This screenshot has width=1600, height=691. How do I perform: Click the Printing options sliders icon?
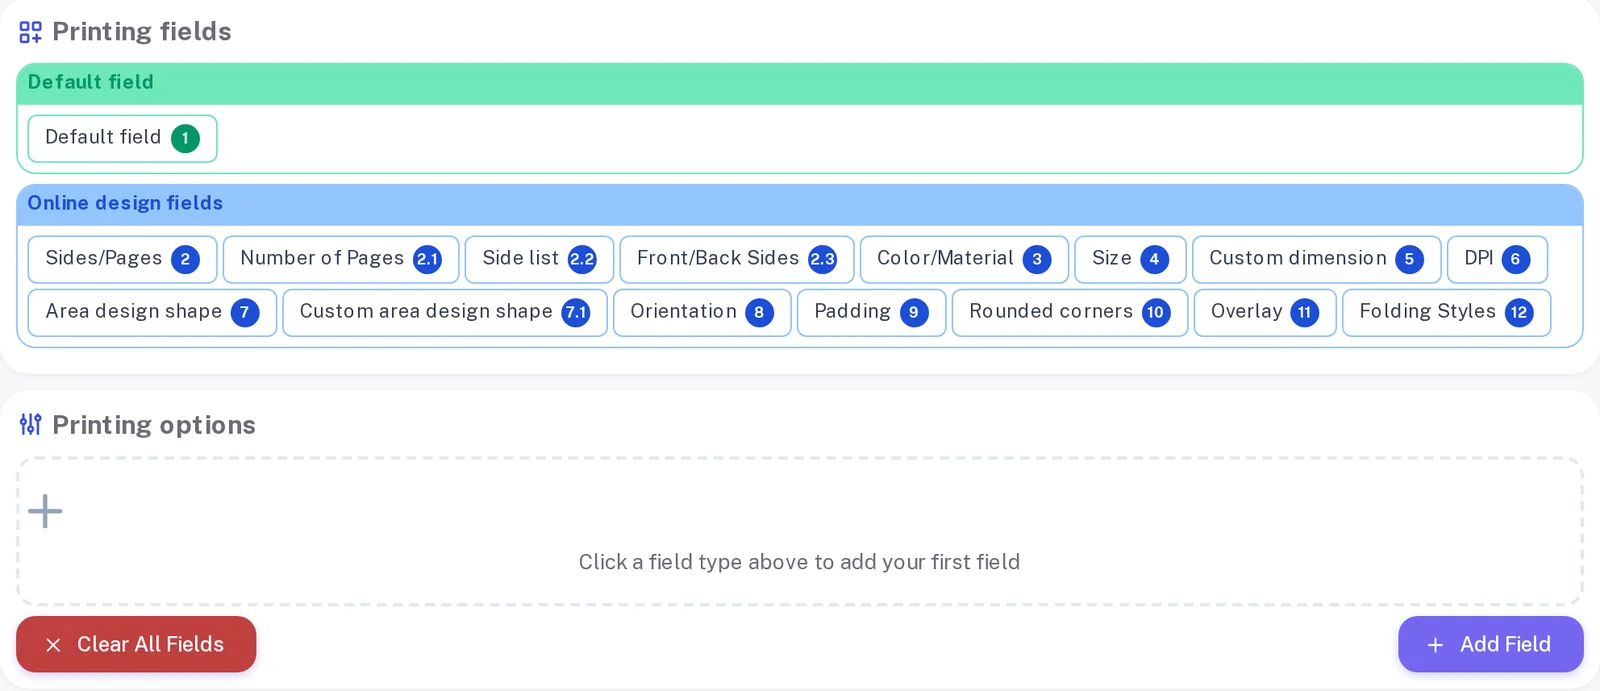31,425
